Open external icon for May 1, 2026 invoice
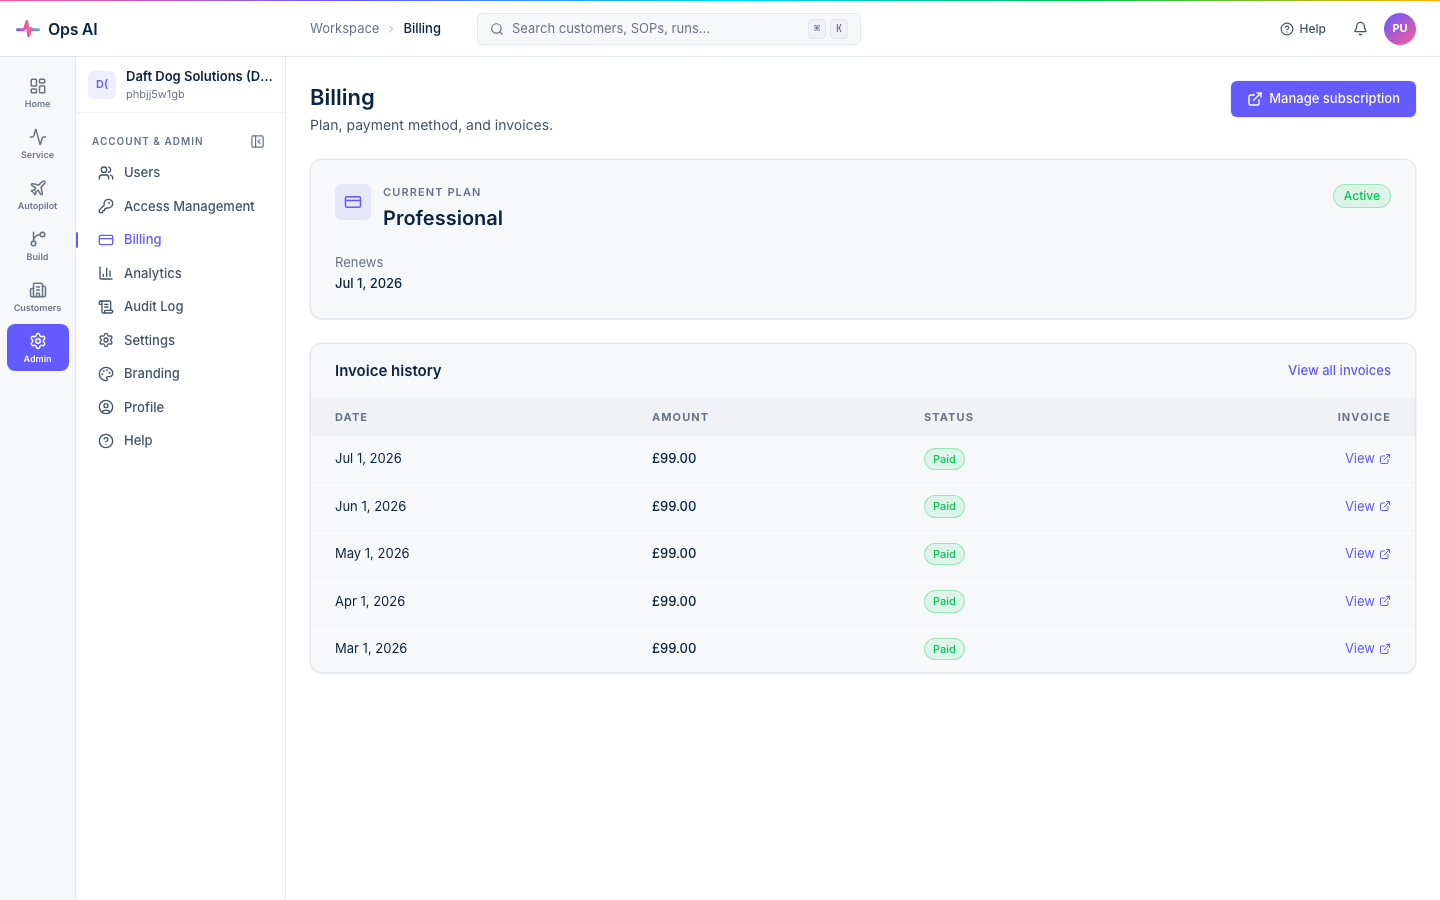 pos(1385,554)
